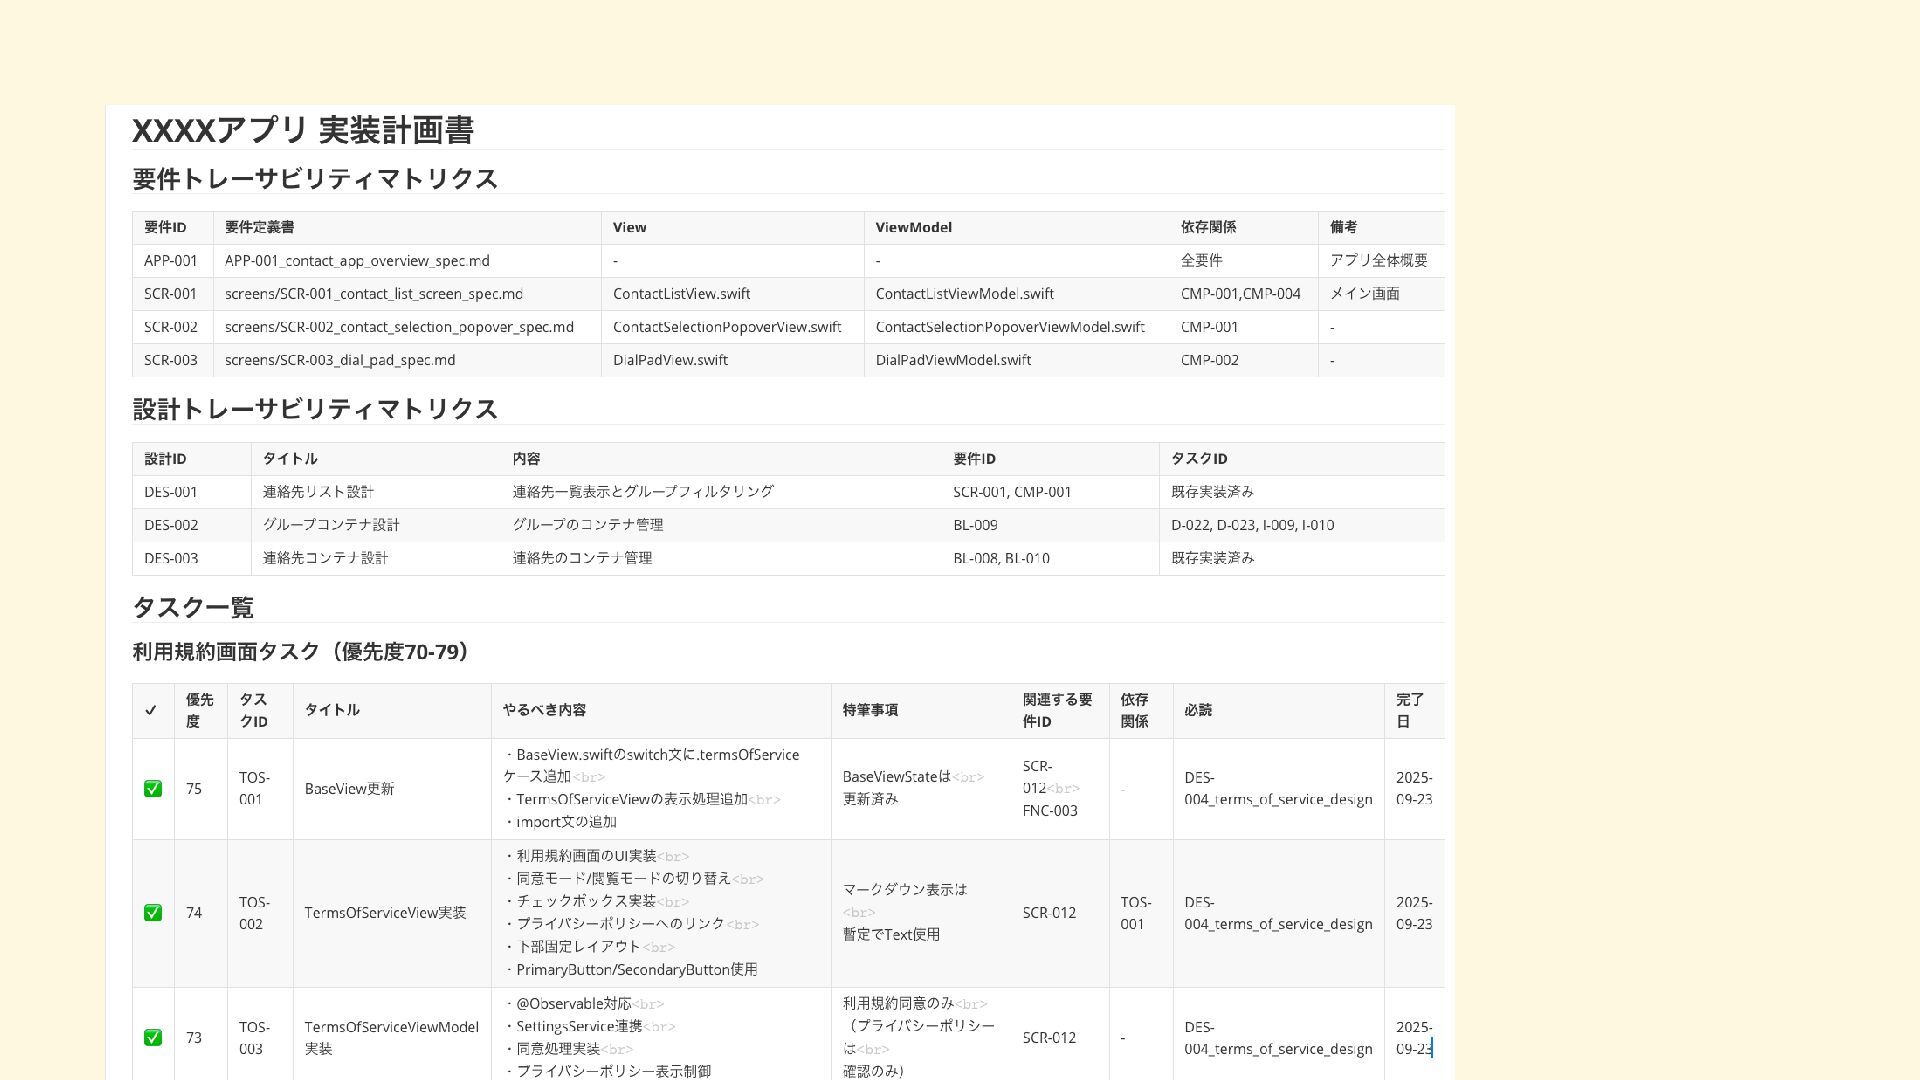The image size is (1920, 1080).
Task: Click the タスク一覧 section heading
Action: pyautogui.click(x=193, y=608)
